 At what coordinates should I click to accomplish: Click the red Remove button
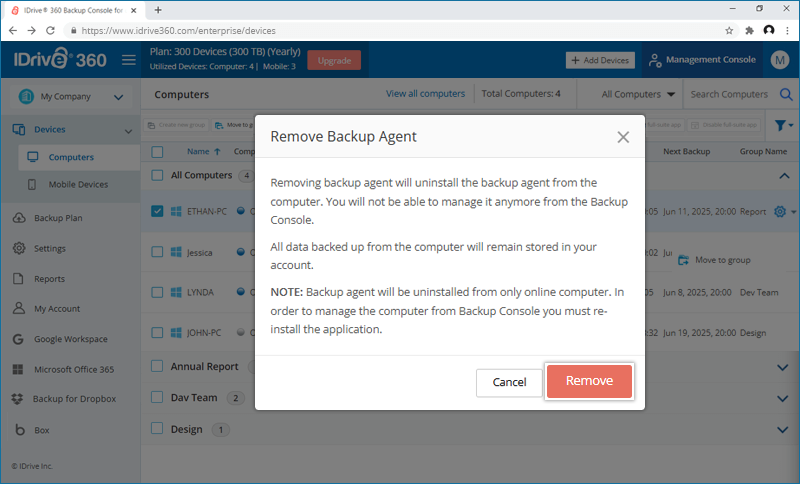pyautogui.click(x=589, y=381)
